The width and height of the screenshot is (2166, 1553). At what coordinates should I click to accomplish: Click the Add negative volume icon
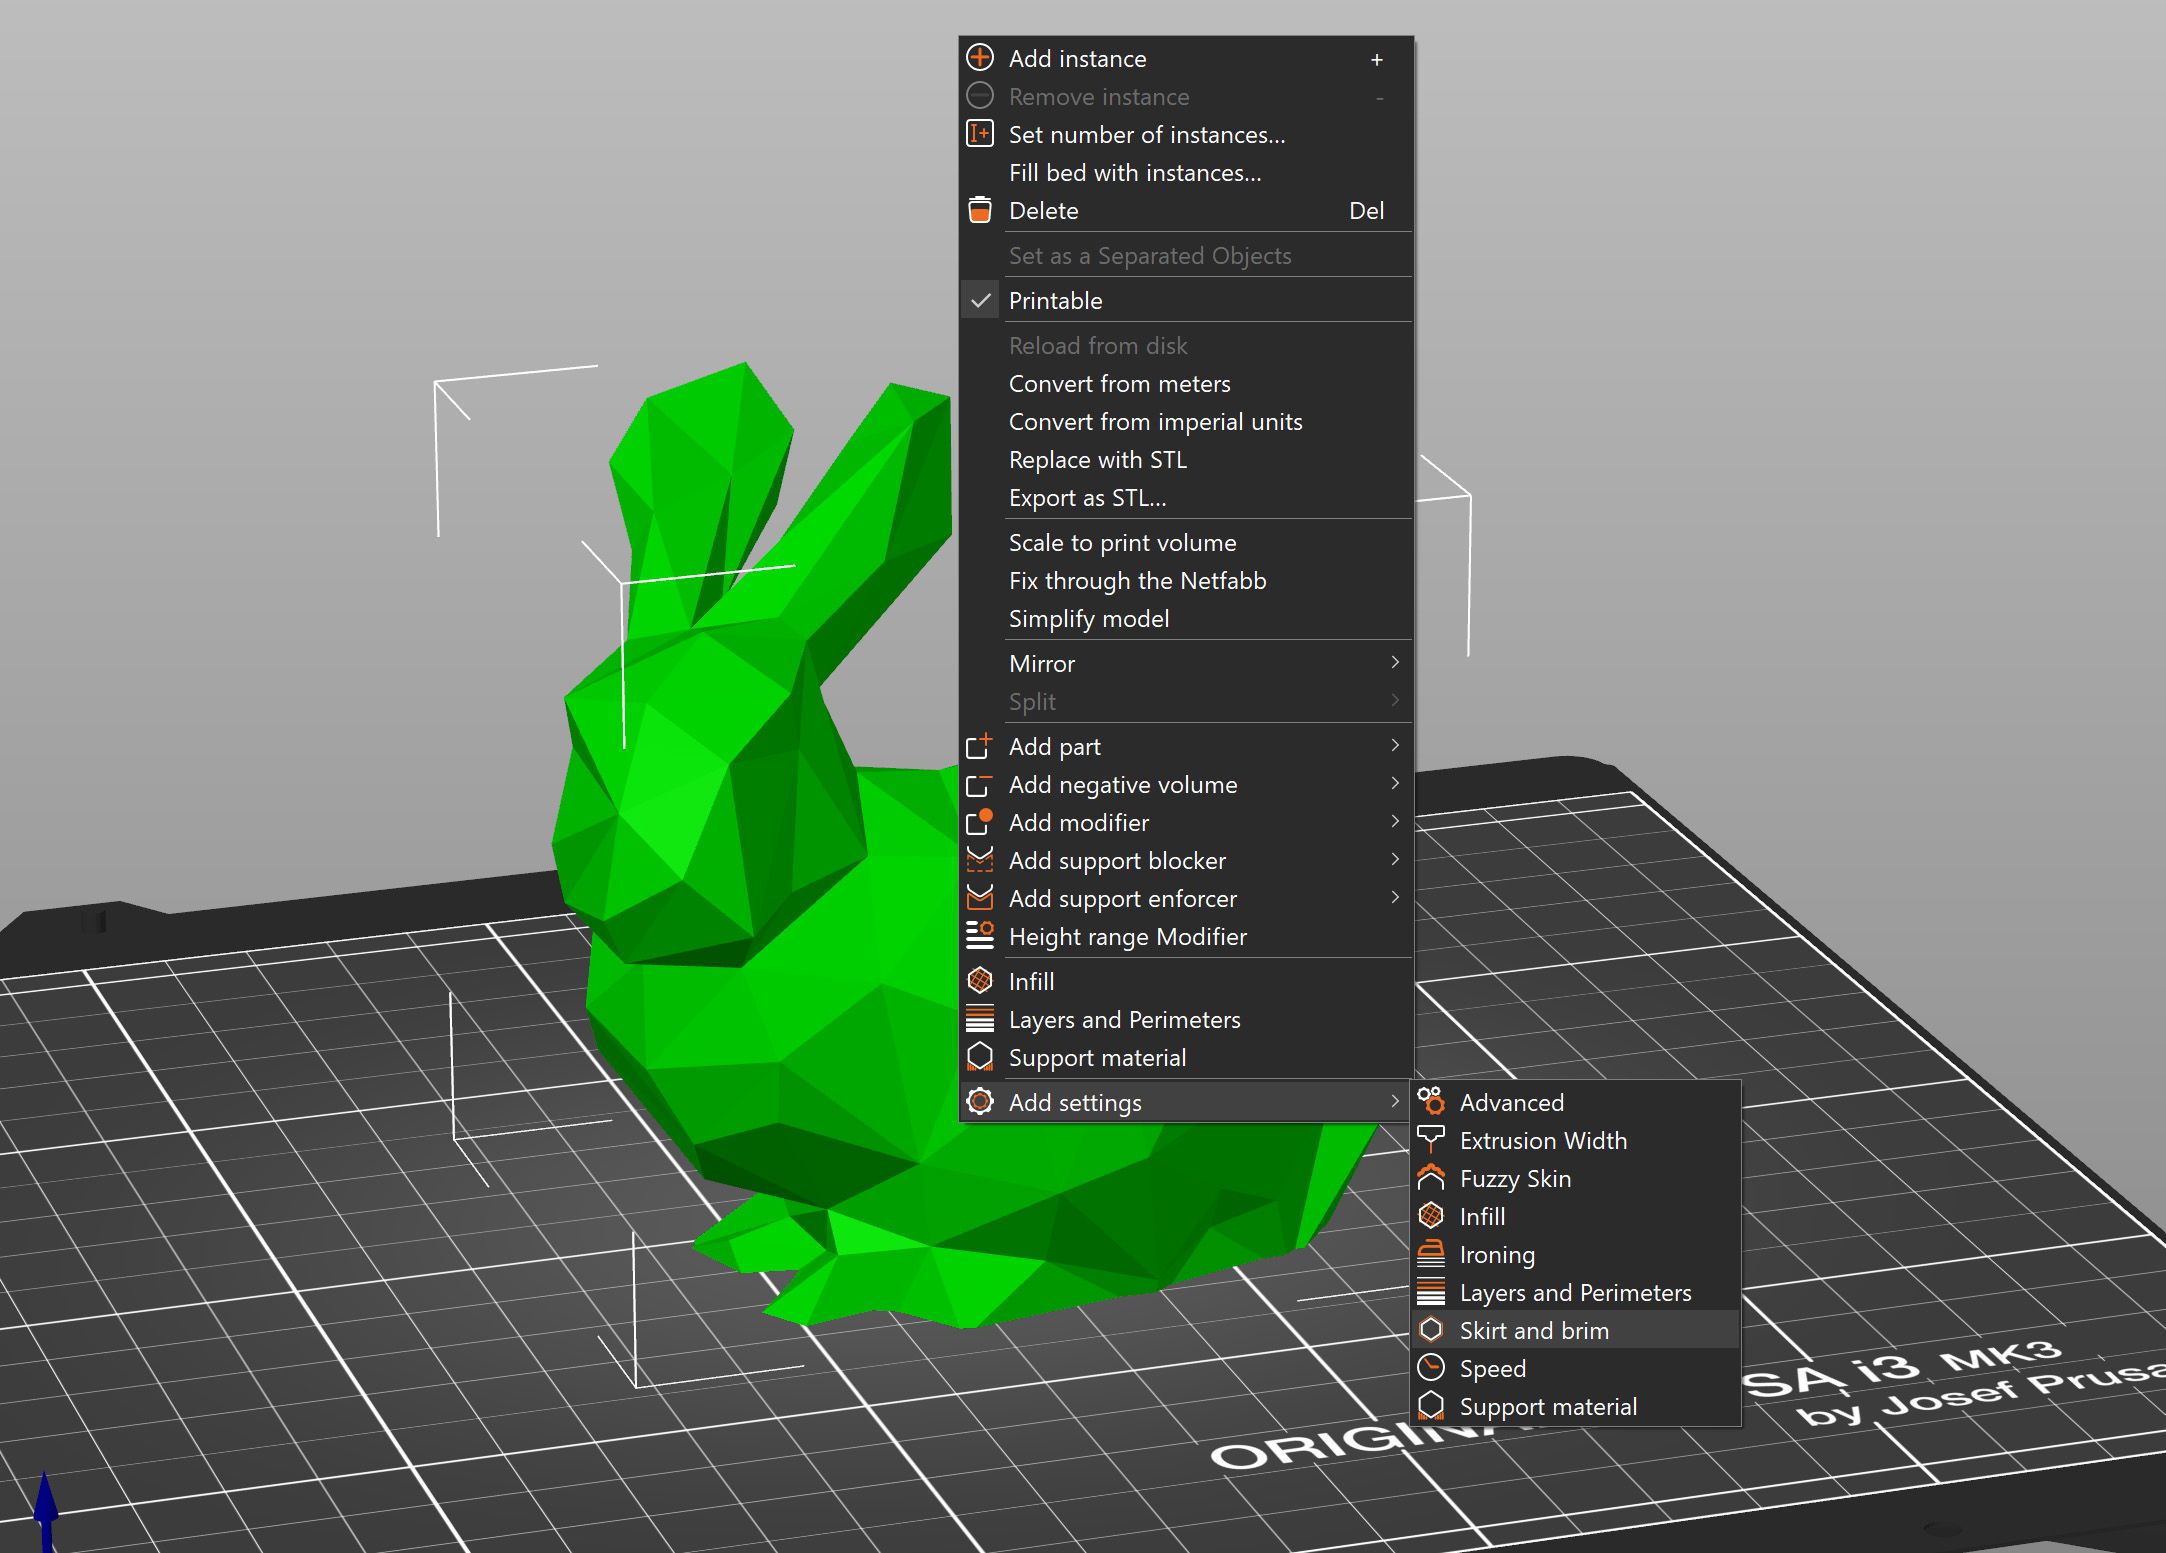tap(980, 784)
